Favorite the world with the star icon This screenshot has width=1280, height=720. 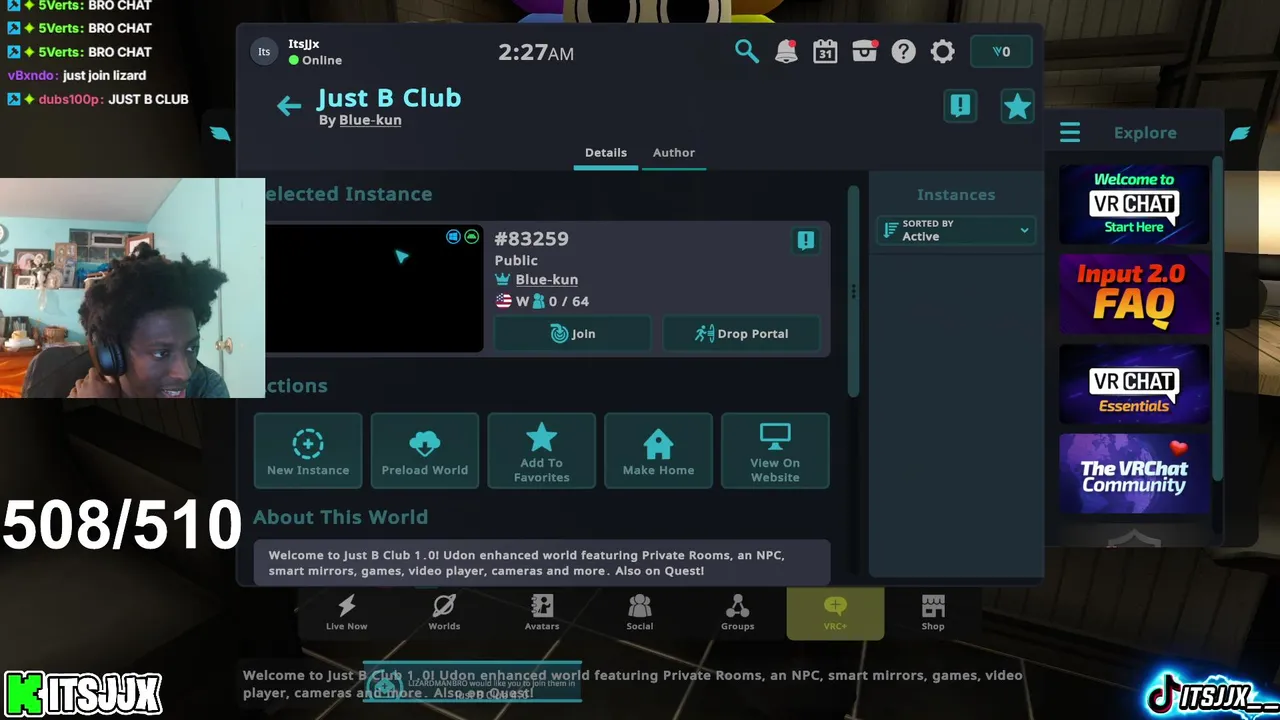click(x=1017, y=106)
